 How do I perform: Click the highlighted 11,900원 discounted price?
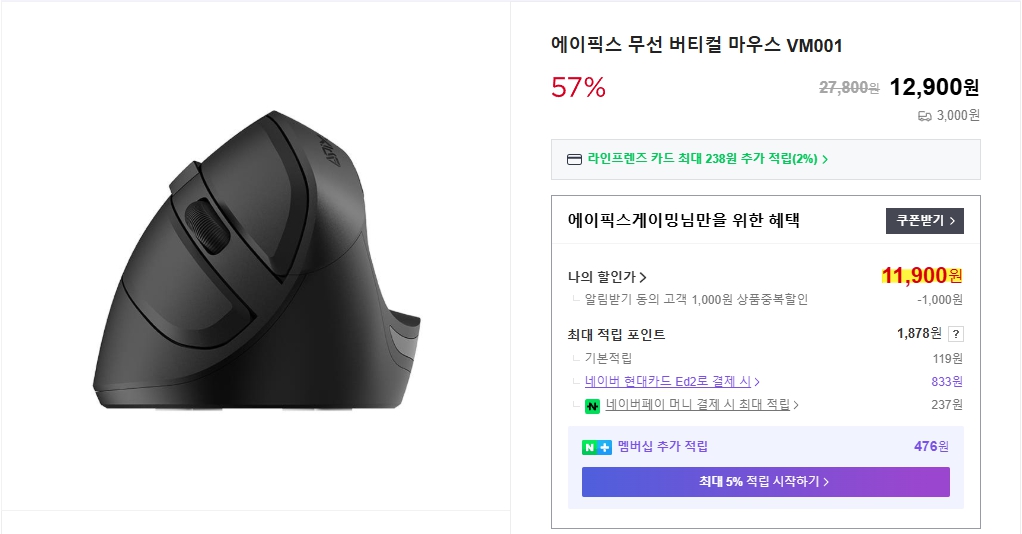click(921, 275)
